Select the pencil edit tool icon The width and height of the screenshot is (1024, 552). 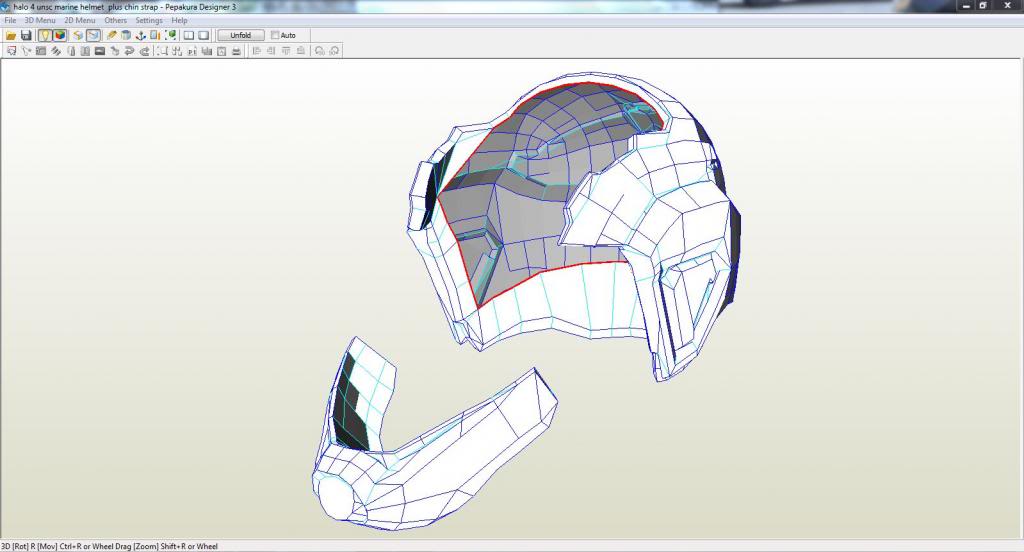pos(111,35)
